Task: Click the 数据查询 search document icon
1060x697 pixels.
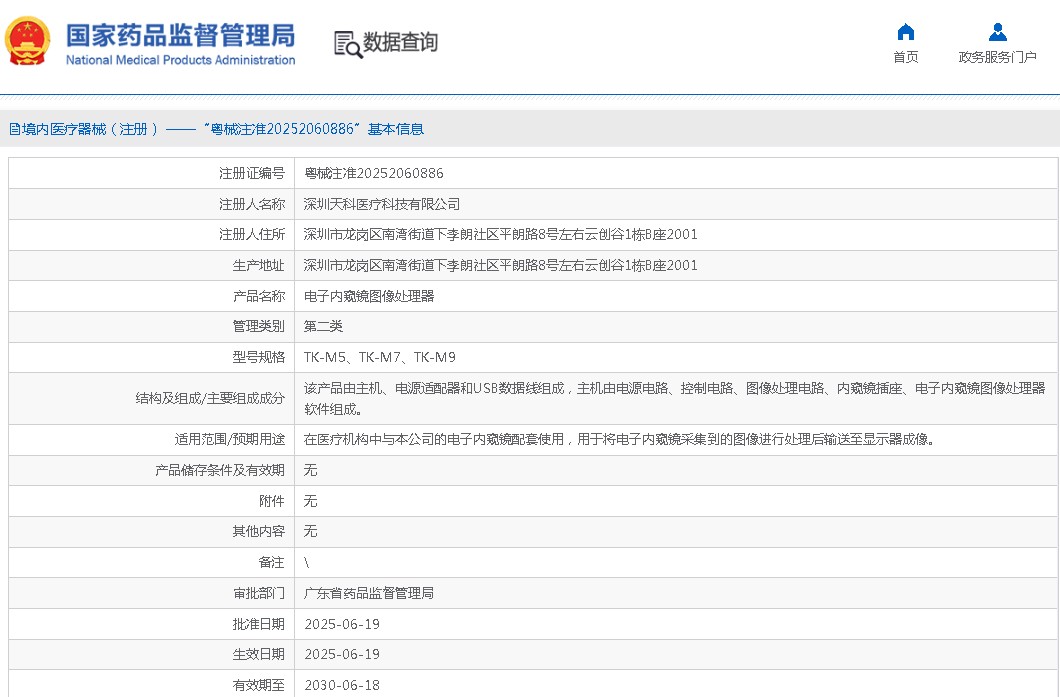Action: pos(348,43)
